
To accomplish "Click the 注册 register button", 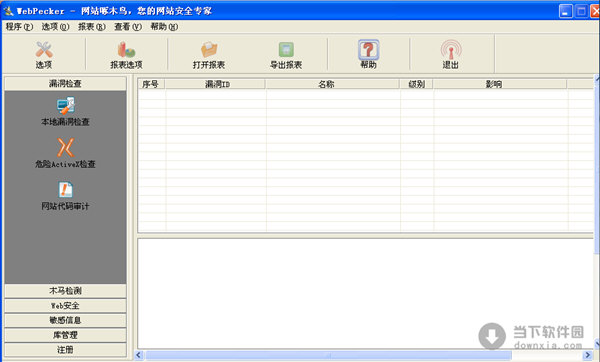I will [x=65, y=350].
